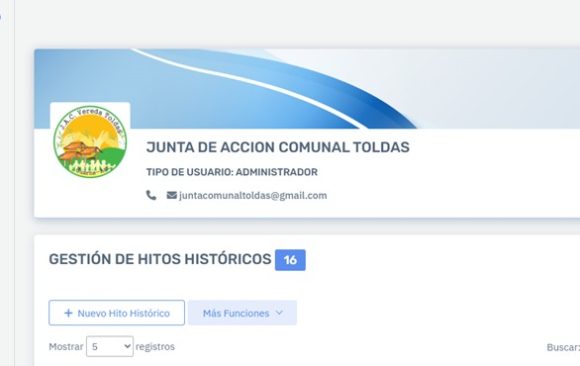The image size is (580, 366).
Task: Click the phone icon in the profile card
Action: tap(151, 195)
